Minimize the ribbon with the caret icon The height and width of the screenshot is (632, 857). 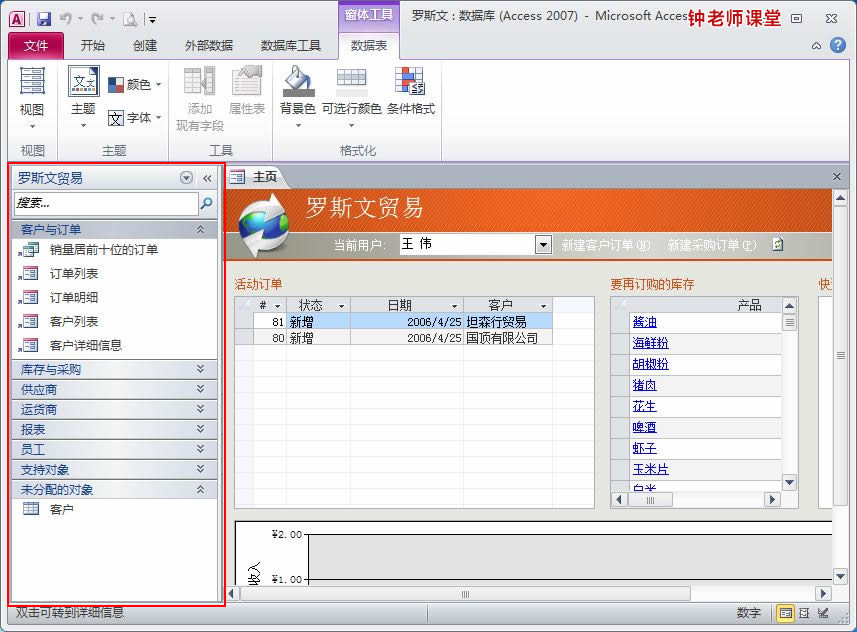pyautogui.click(x=816, y=45)
